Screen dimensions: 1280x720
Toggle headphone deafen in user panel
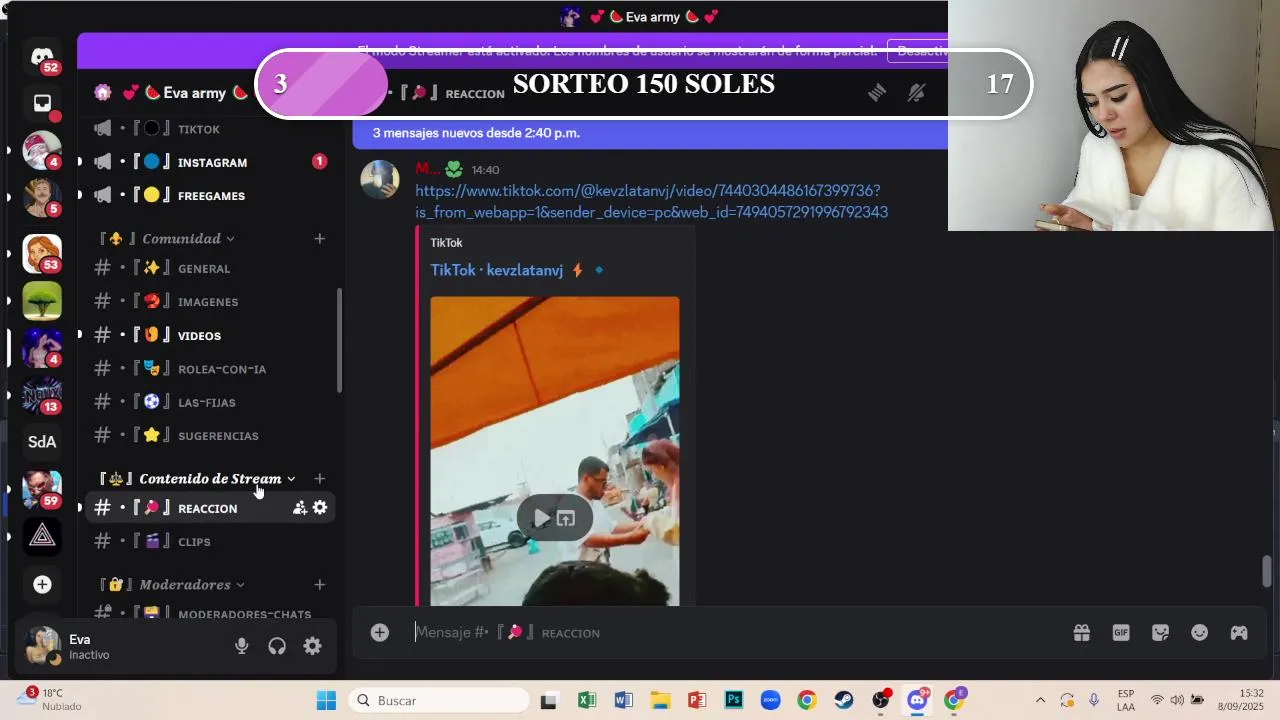[277, 646]
